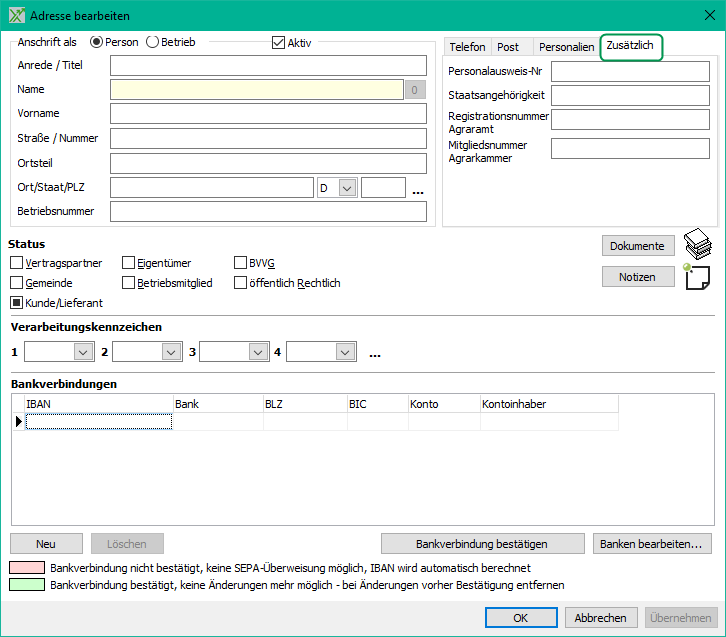
Task: Switch to the Telefon tab
Action: click(467, 47)
